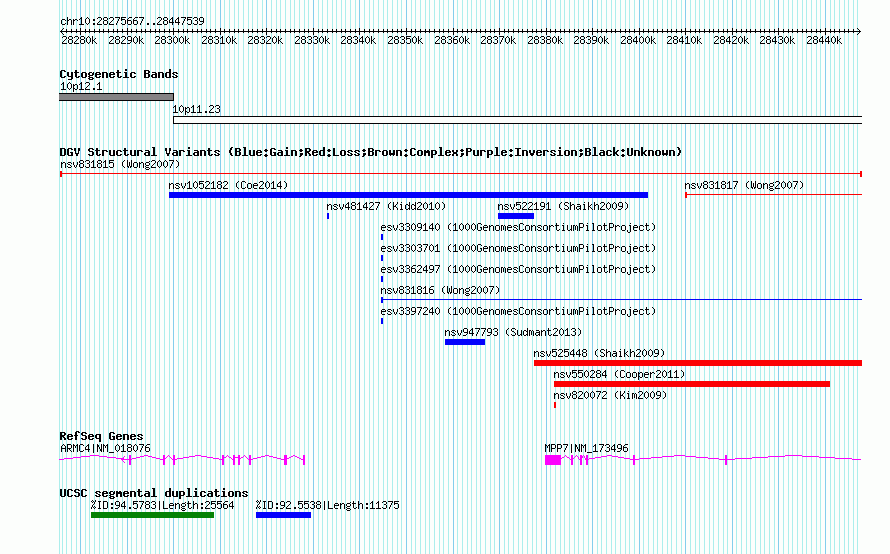Image resolution: width=890 pixels, height=554 pixels.
Task: Select the blue segmental duplication bar
Action: [x=283, y=515]
